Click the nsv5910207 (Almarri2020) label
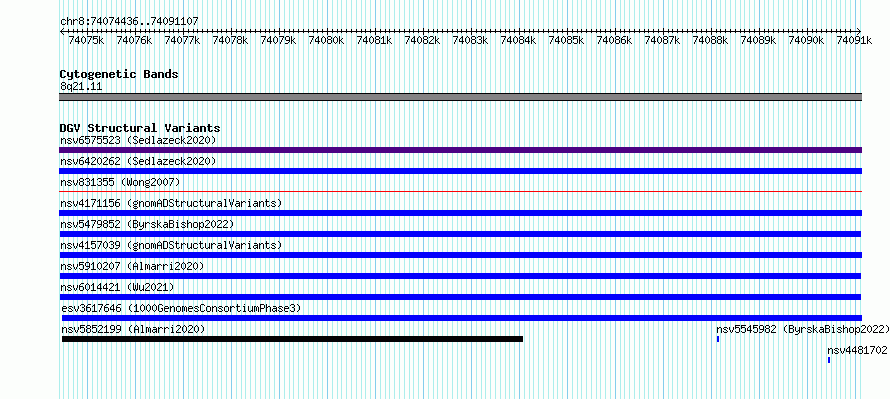 coord(132,266)
